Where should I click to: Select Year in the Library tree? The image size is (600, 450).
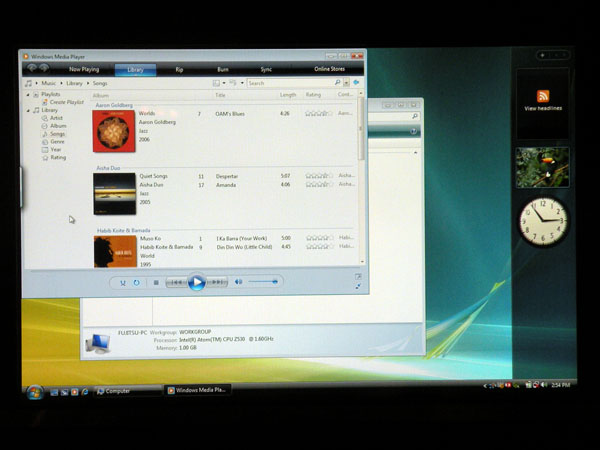click(x=56, y=150)
